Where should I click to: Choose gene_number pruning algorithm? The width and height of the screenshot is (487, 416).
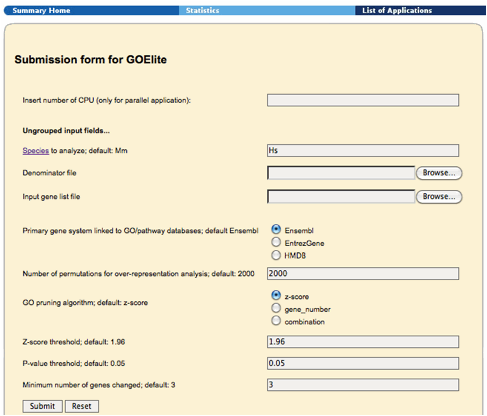[x=276, y=308]
